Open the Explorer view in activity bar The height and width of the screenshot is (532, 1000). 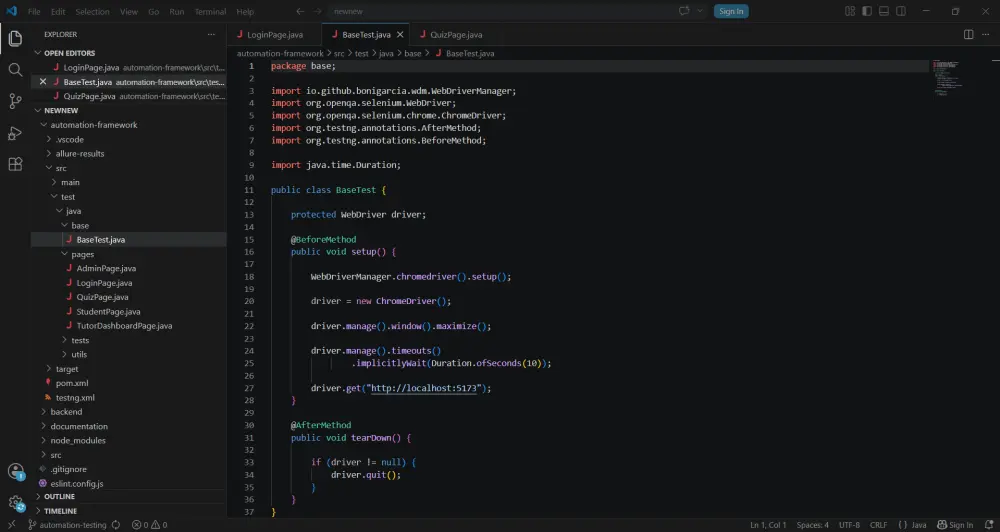click(x=15, y=38)
